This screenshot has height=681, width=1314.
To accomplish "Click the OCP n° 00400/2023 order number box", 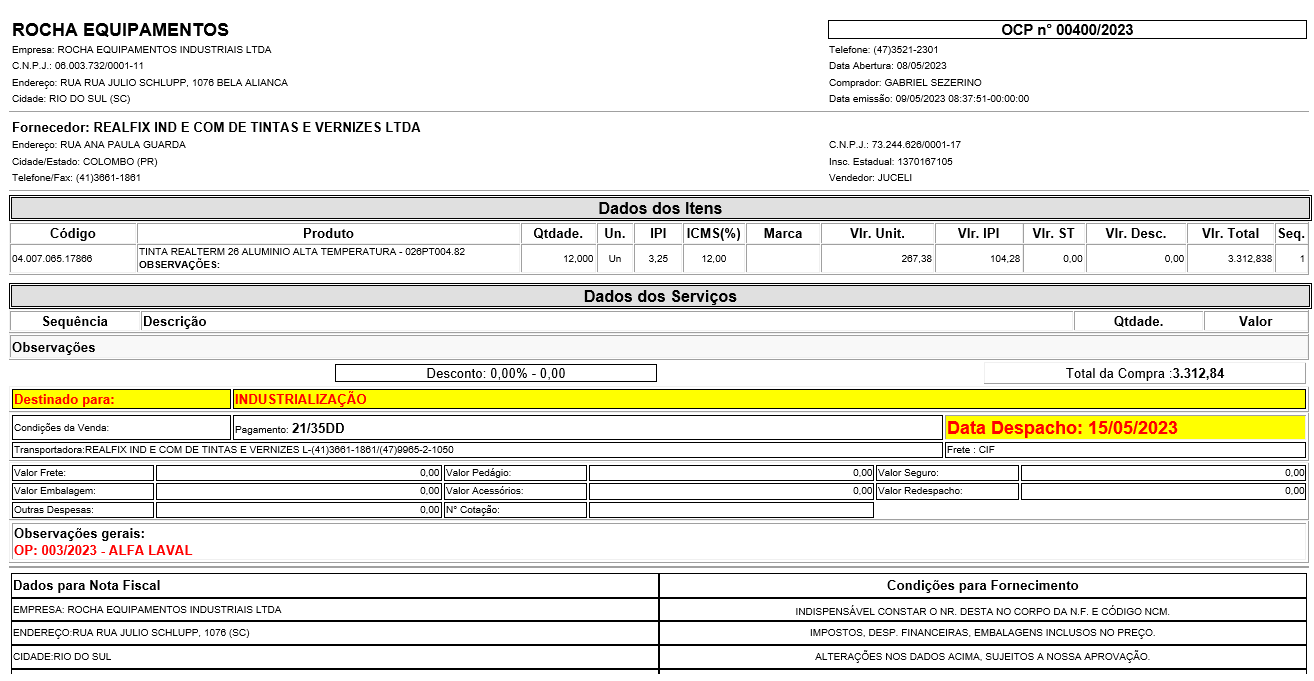I will click(1067, 30).
